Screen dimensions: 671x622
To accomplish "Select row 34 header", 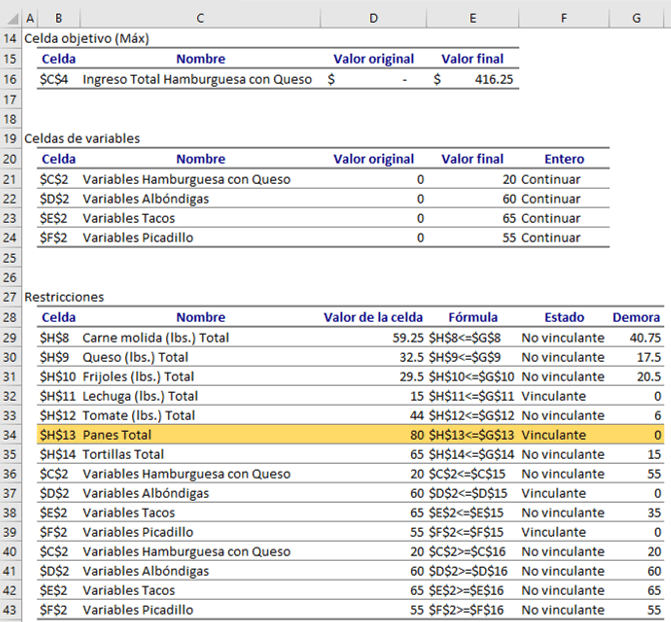I will [x=10, y=435].
